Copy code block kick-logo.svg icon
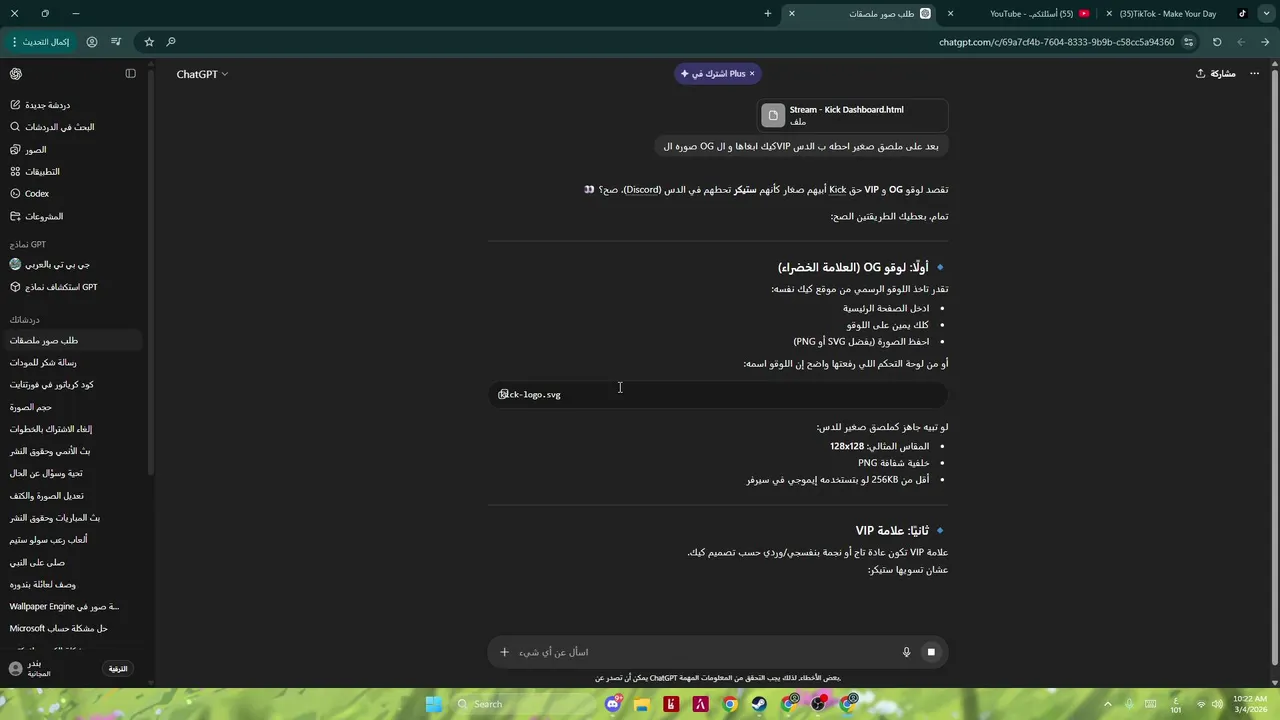Image resolution: width=1280 pixels, height=720 pixels. (x=503, y=394)
